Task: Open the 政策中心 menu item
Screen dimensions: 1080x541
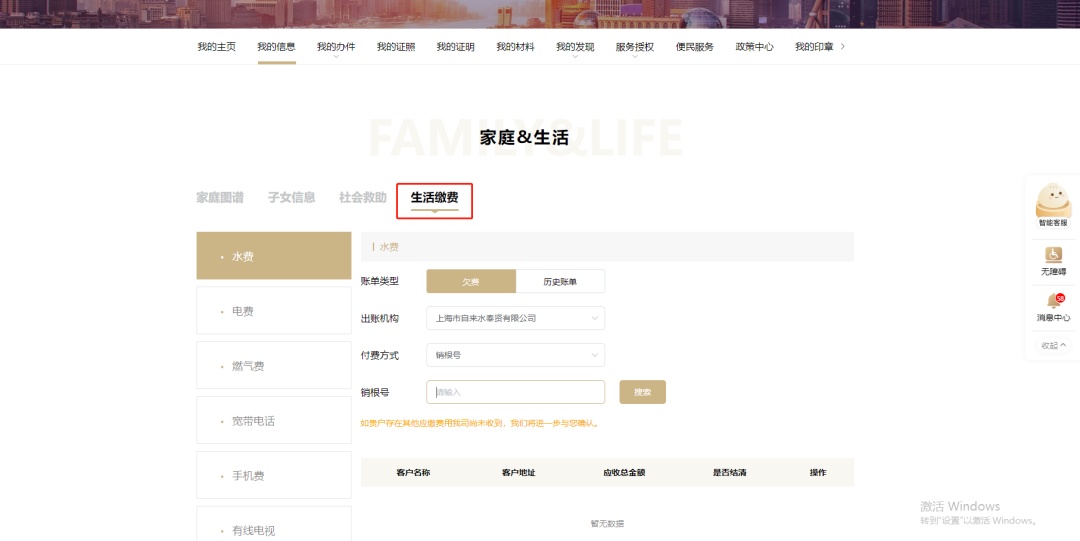Action: (x=754, y=47)
